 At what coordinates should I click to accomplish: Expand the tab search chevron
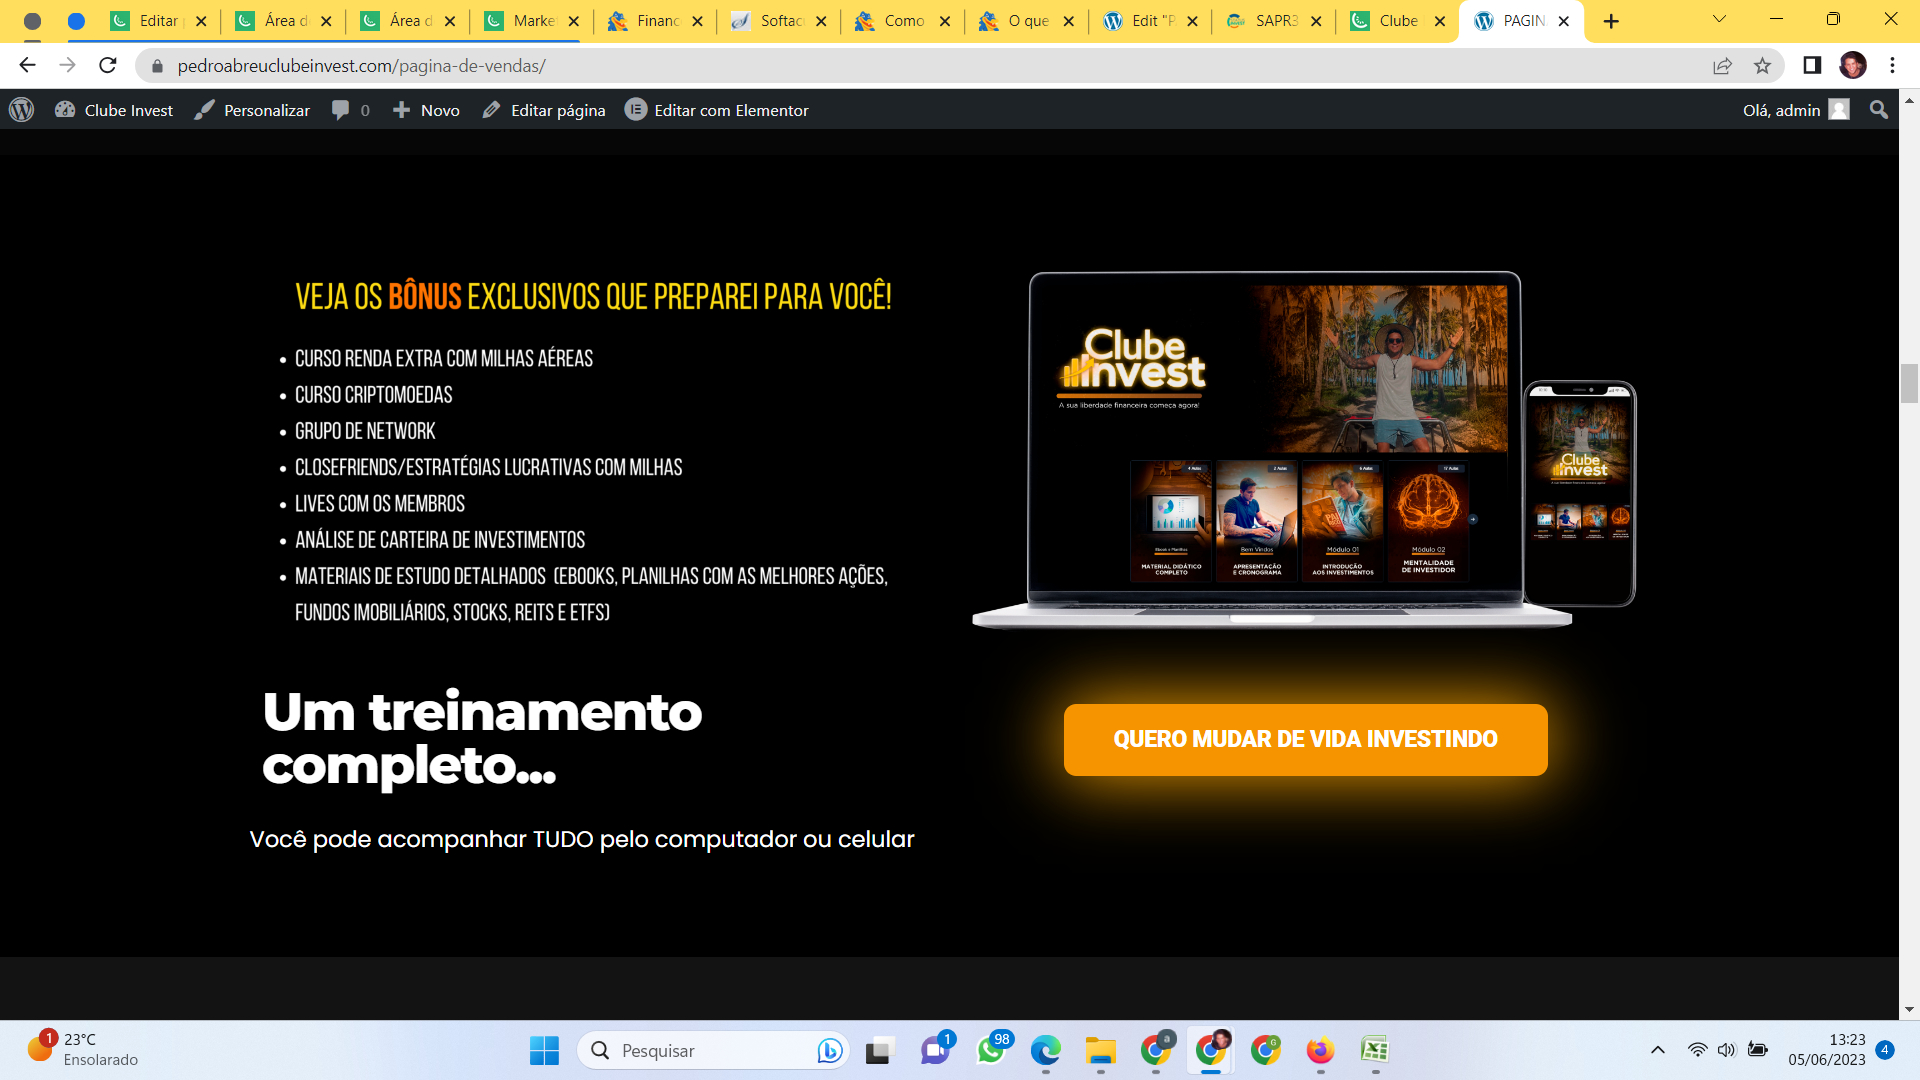point(1719,20)
